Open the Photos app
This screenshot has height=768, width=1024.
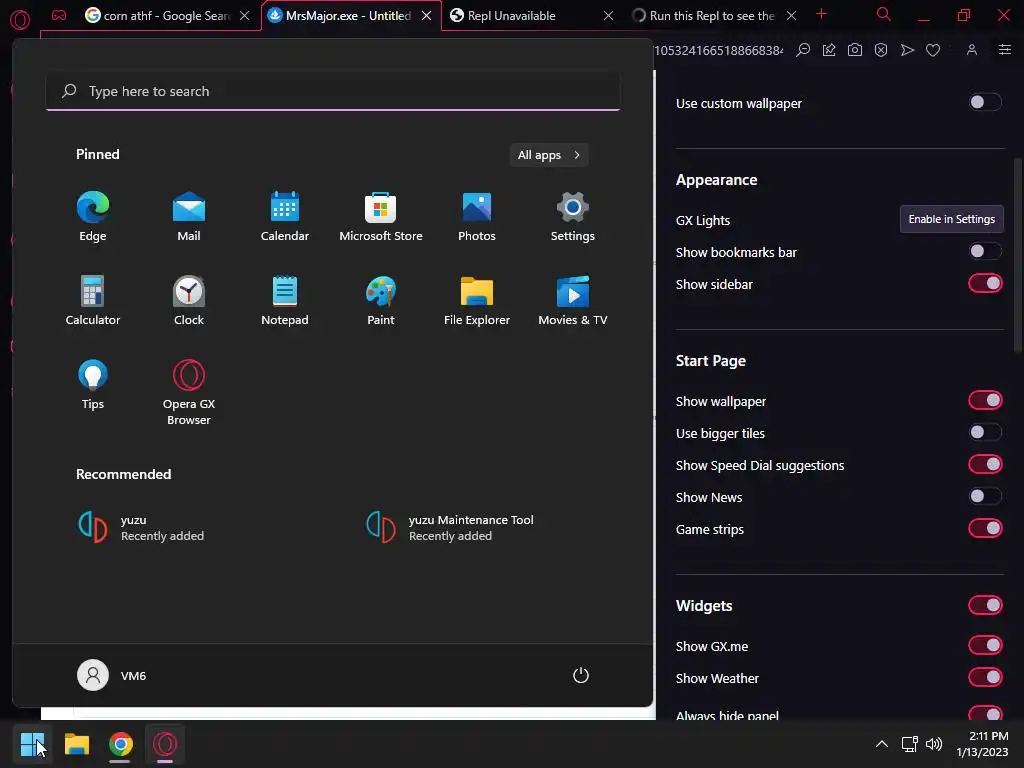[x=477, y=216]
